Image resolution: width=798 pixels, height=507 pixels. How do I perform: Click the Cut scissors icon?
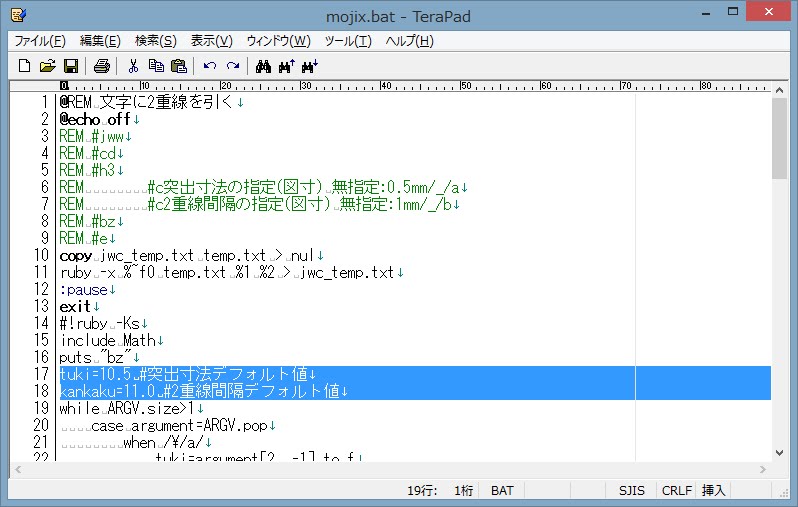[133, 66]
